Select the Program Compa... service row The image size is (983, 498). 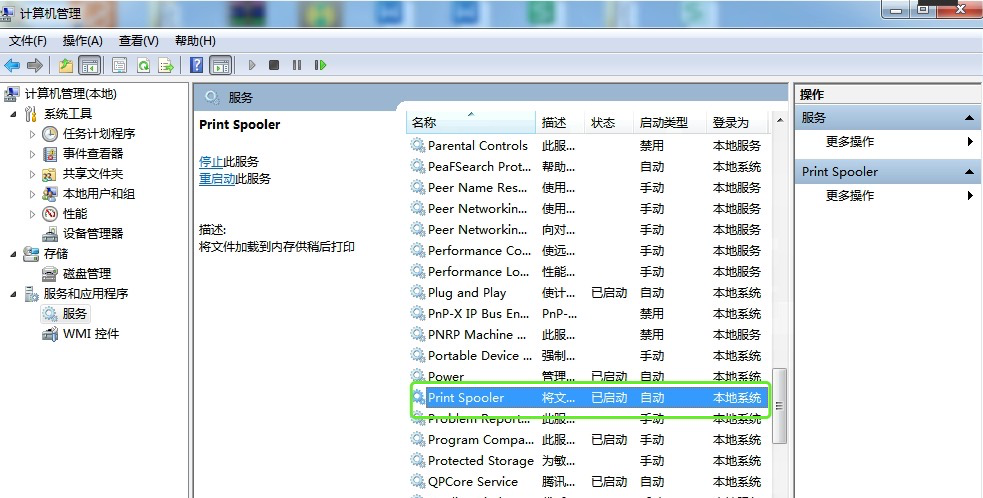pyautogui.click(x=588, y=440)
